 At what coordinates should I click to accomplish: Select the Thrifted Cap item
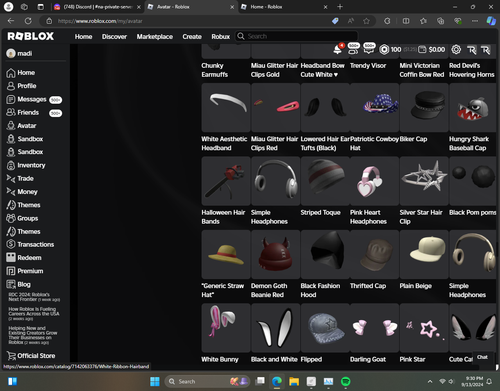click(x=374, y=254)
